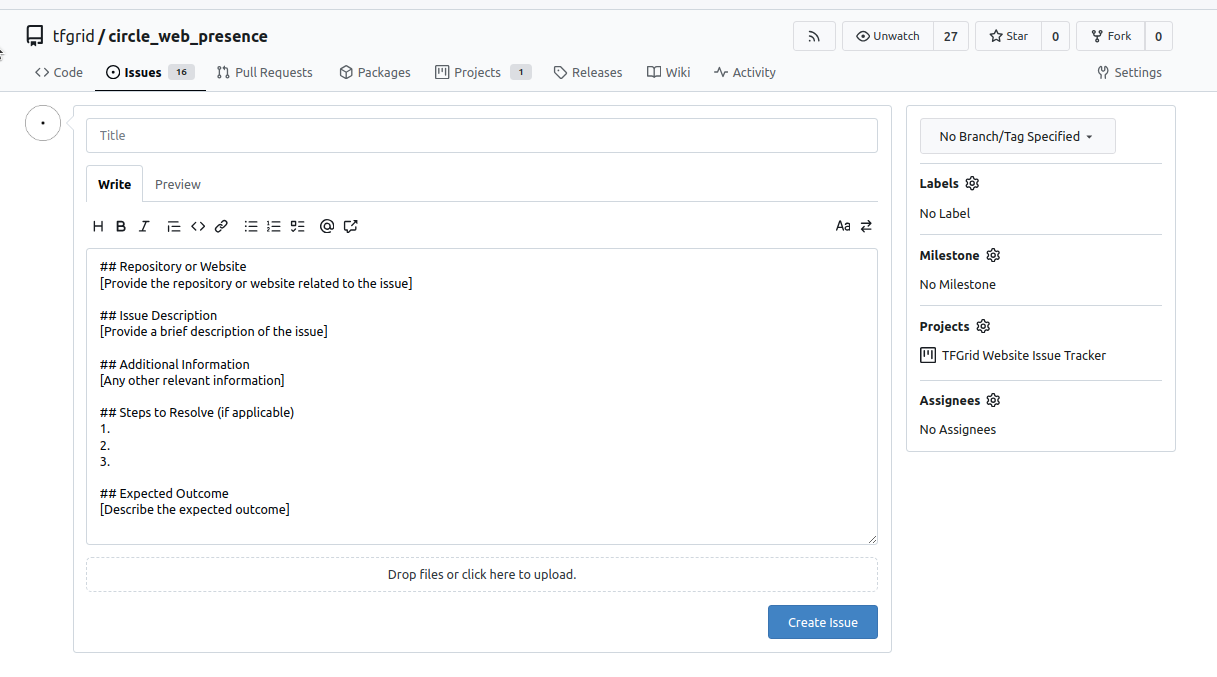Open the Labels gear selector
The height and width of the screenshot is (677, 1217).
point(972,184)
